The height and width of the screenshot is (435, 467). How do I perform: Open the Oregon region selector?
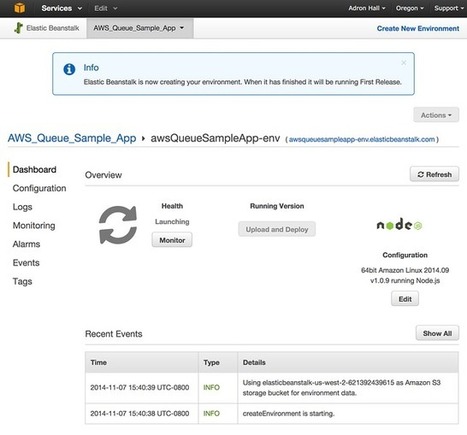click(x=410, y=8)
